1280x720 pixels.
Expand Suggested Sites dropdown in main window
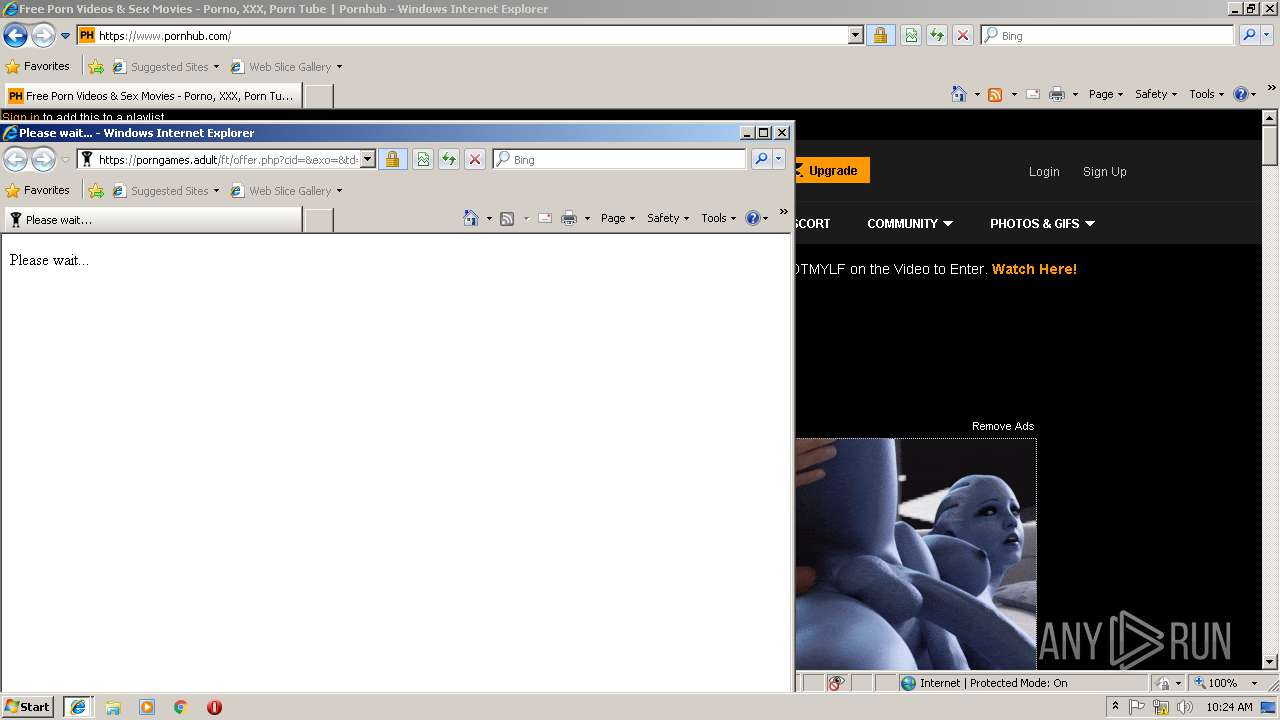point(216,67)
